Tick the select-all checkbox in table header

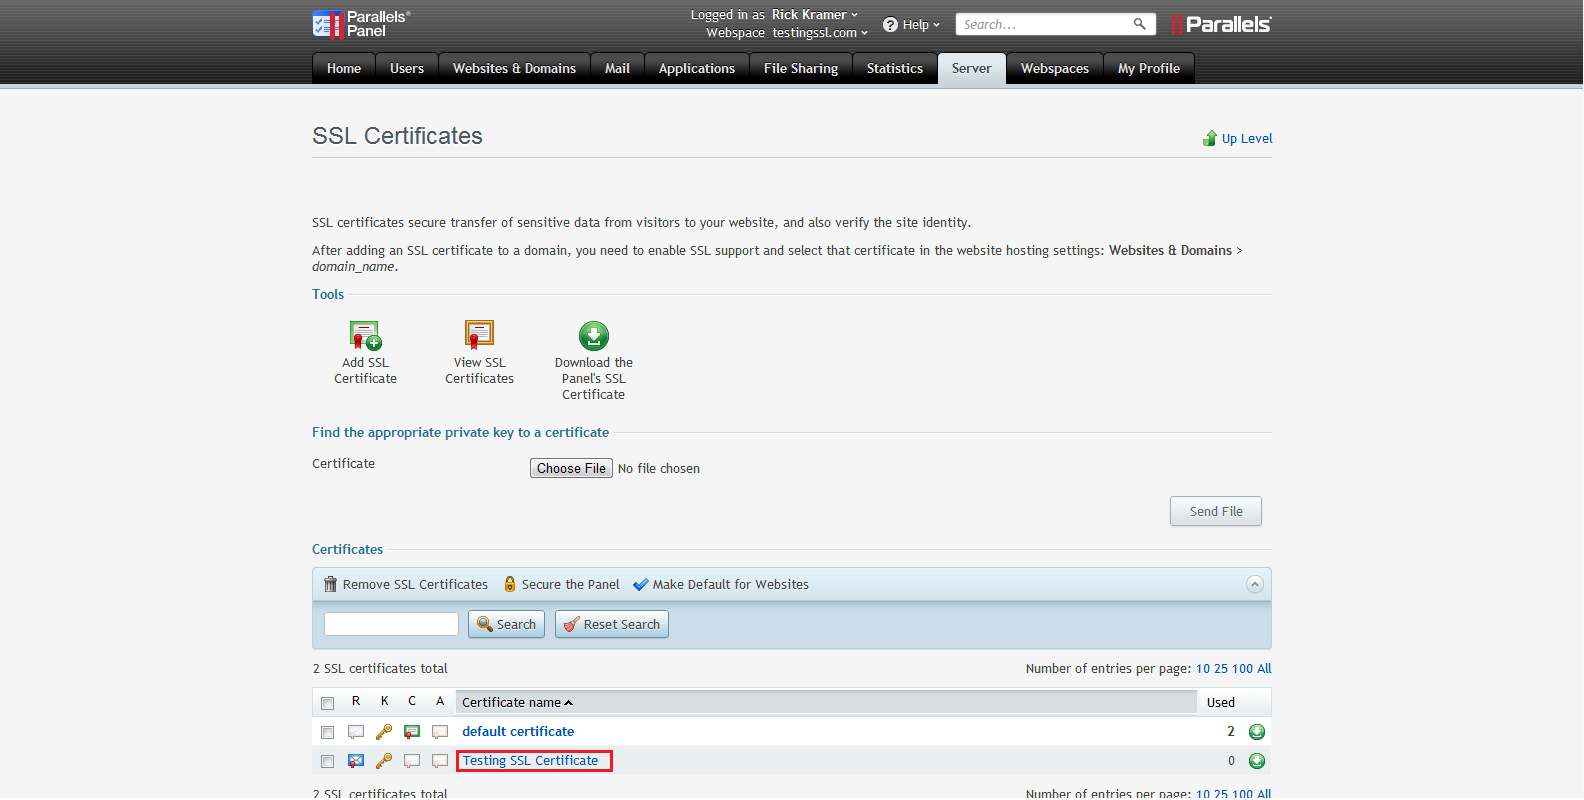tap(327, 703)
